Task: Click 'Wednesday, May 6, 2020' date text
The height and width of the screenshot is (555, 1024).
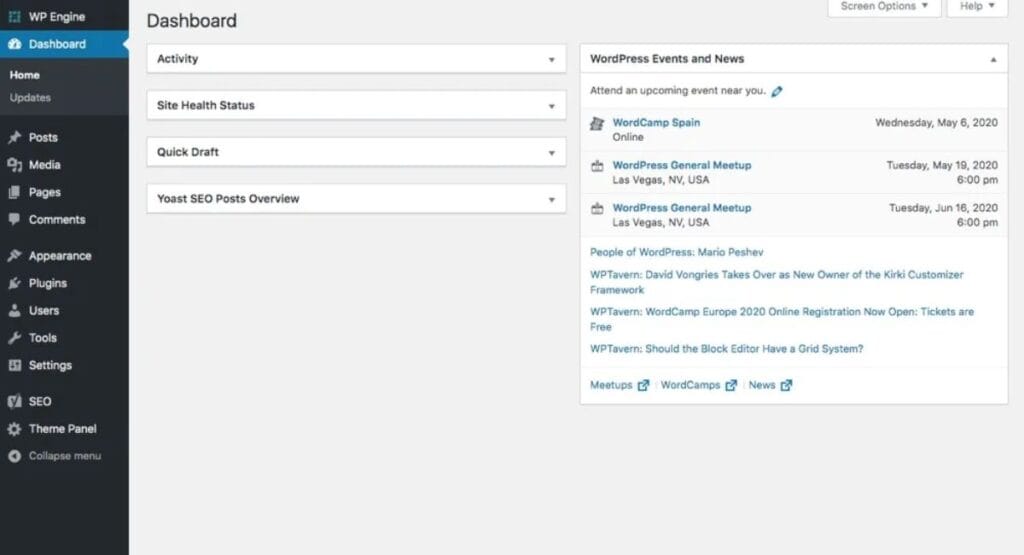Action: pos(936,122)
